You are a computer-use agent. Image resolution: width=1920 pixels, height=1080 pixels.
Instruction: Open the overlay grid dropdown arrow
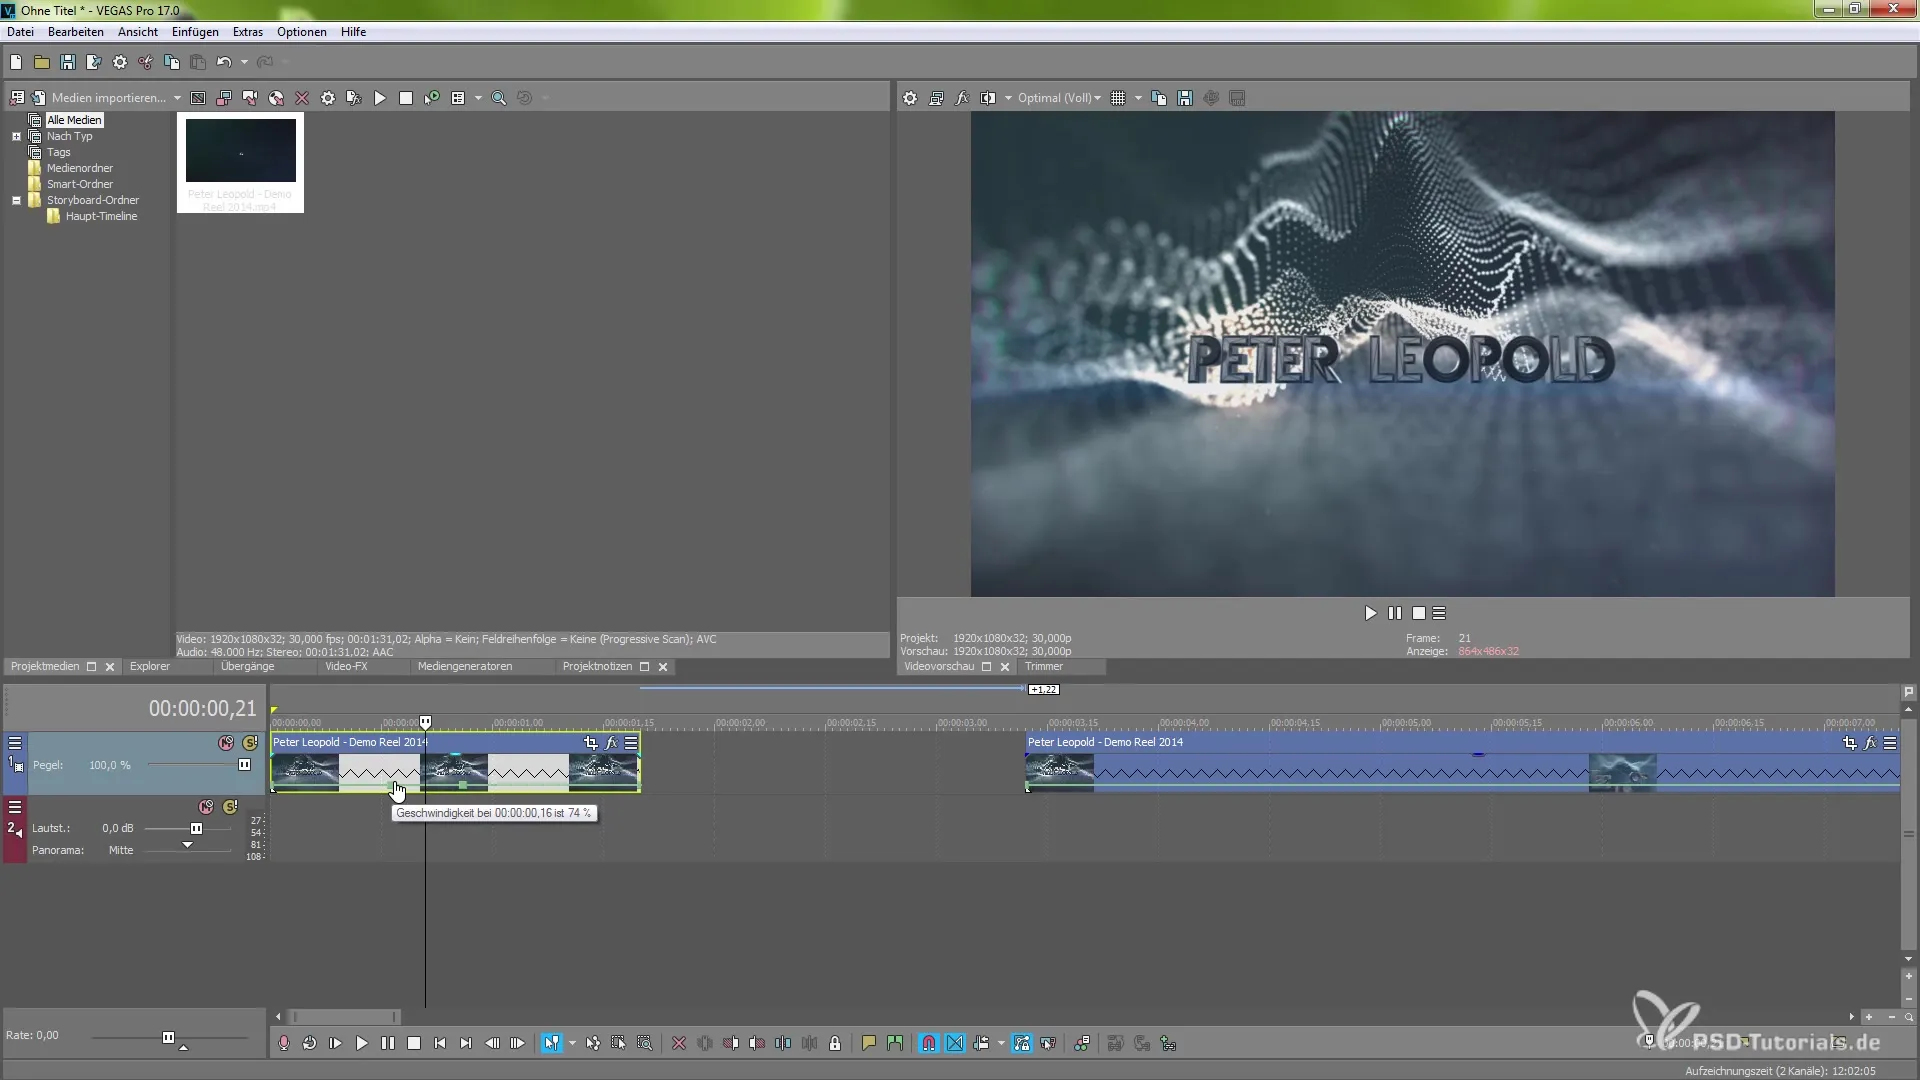pos(1138,98)
